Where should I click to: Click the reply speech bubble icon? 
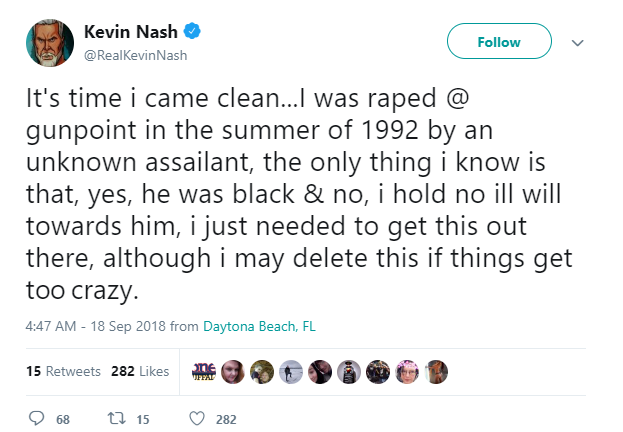(x=37, y=418)
